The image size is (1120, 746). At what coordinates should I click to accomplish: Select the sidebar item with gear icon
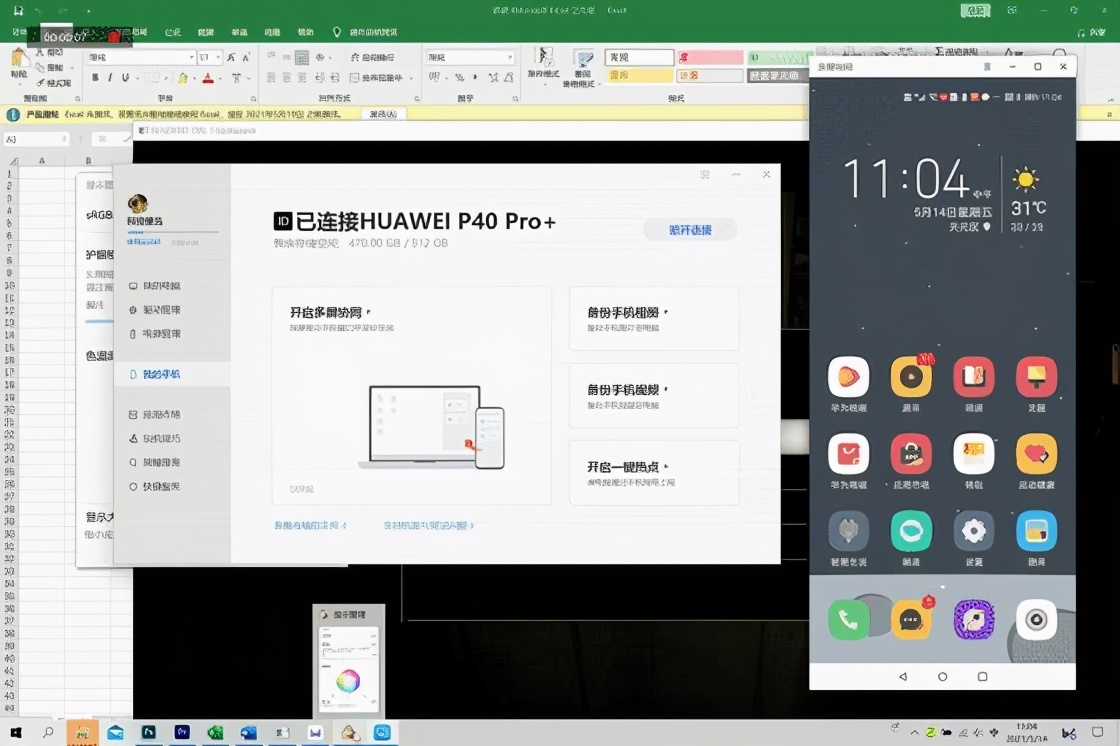(172, 310)
